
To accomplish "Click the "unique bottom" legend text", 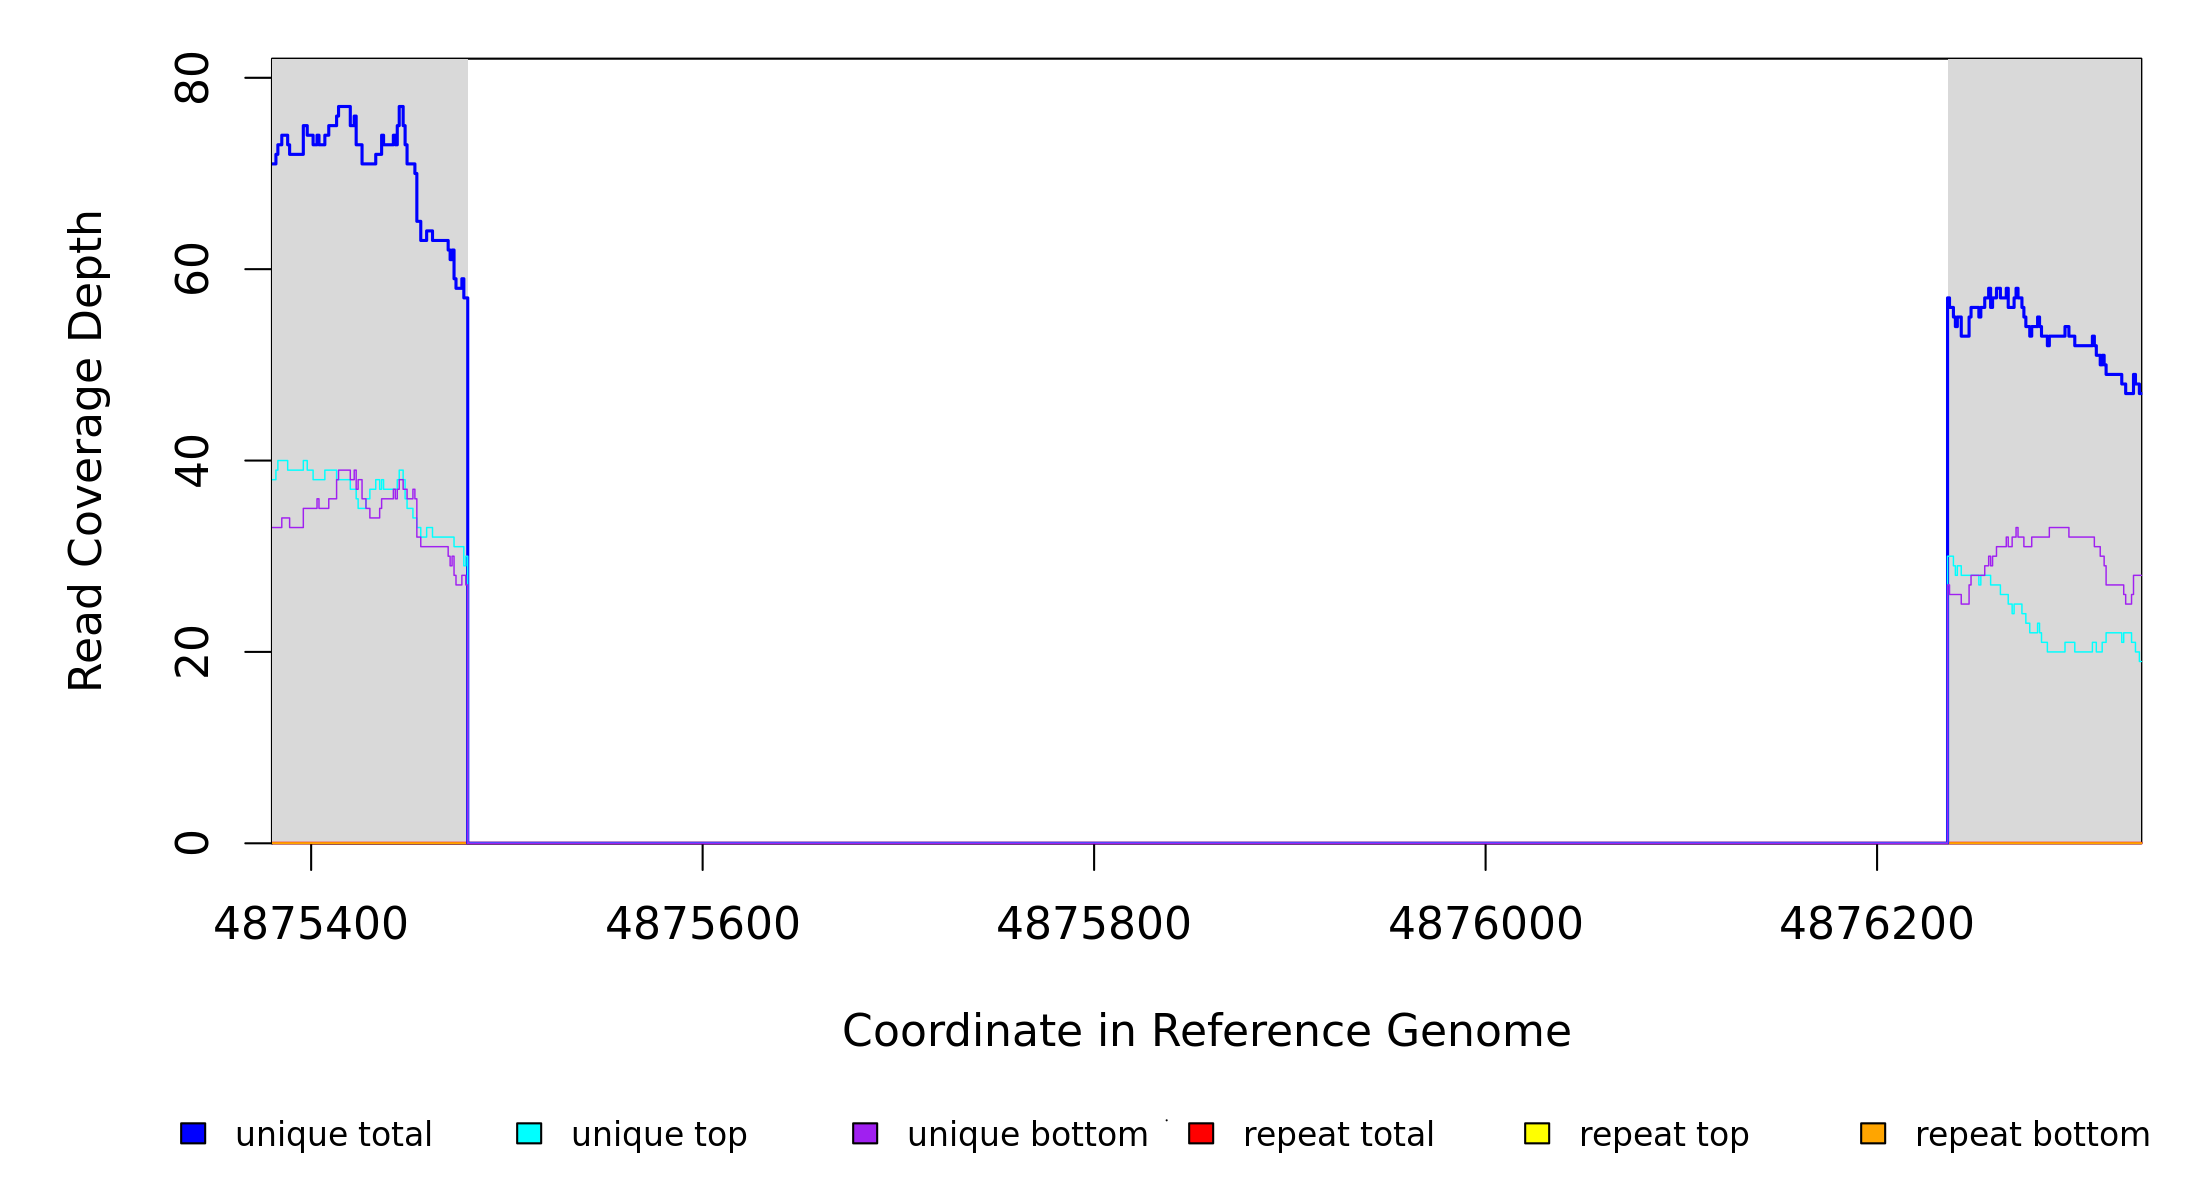I will (x=1027, y=1135).
